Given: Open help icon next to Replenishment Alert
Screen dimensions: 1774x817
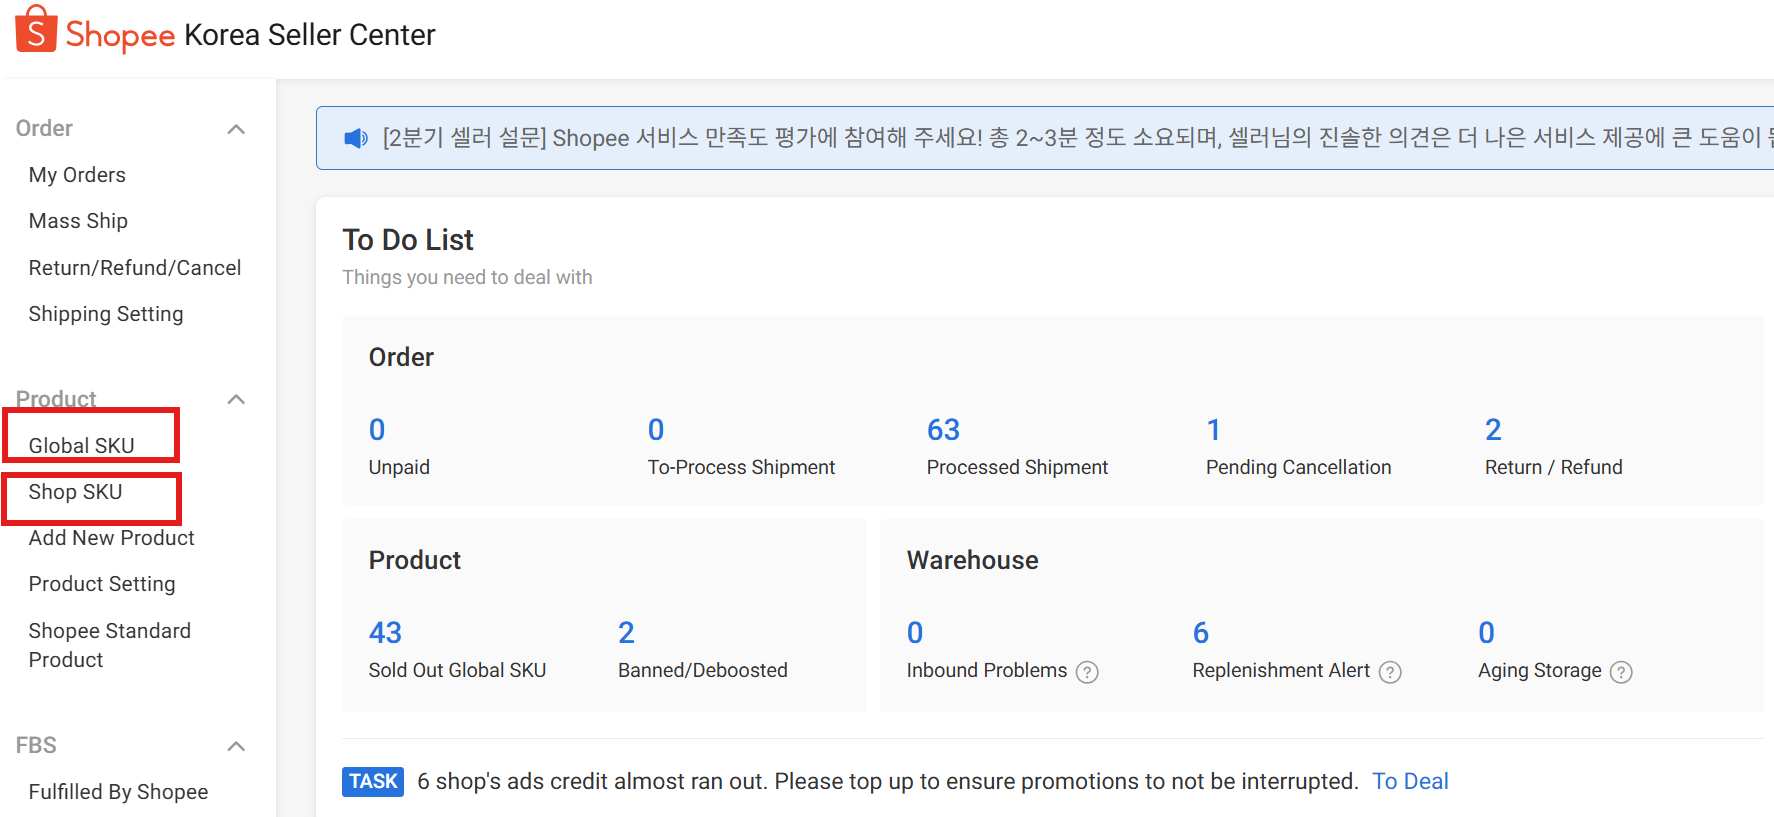Looking at the screenshot, I should click(x=1390, y=672).
